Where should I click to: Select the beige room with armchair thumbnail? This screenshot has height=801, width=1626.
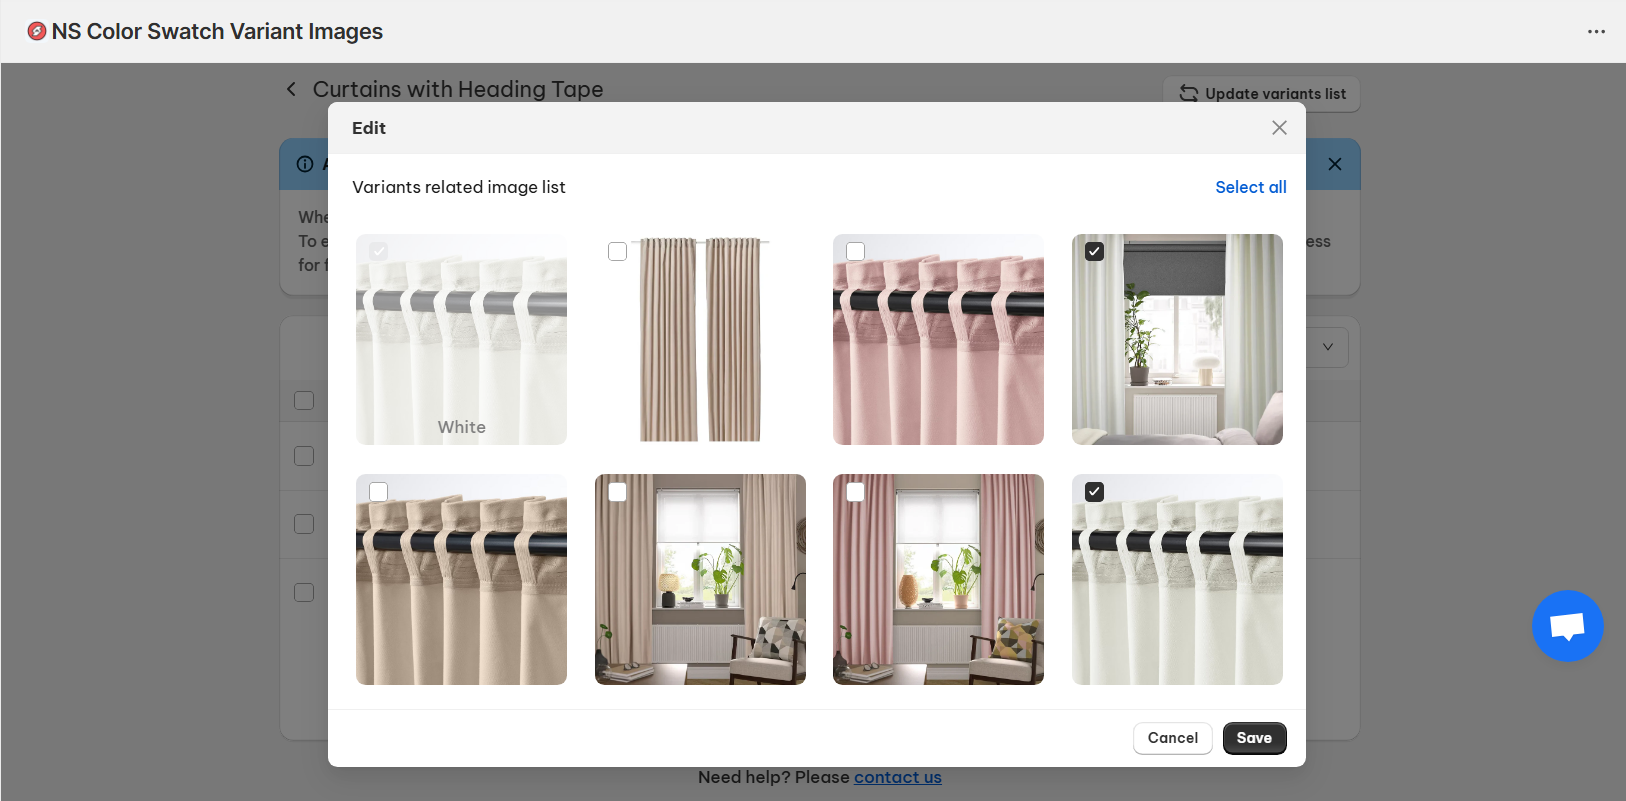[x=700, y=580]
